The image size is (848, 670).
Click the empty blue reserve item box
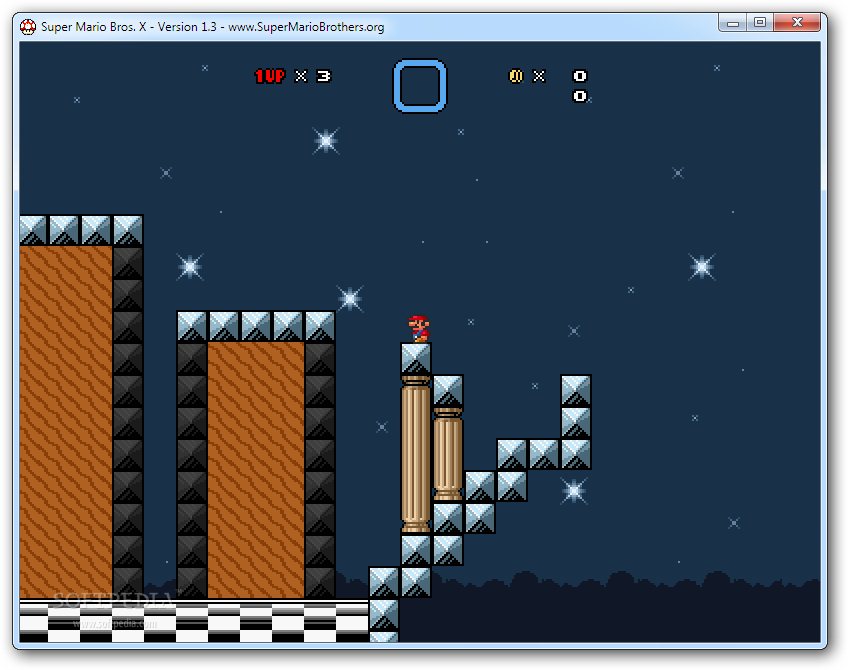pos(420,86)
